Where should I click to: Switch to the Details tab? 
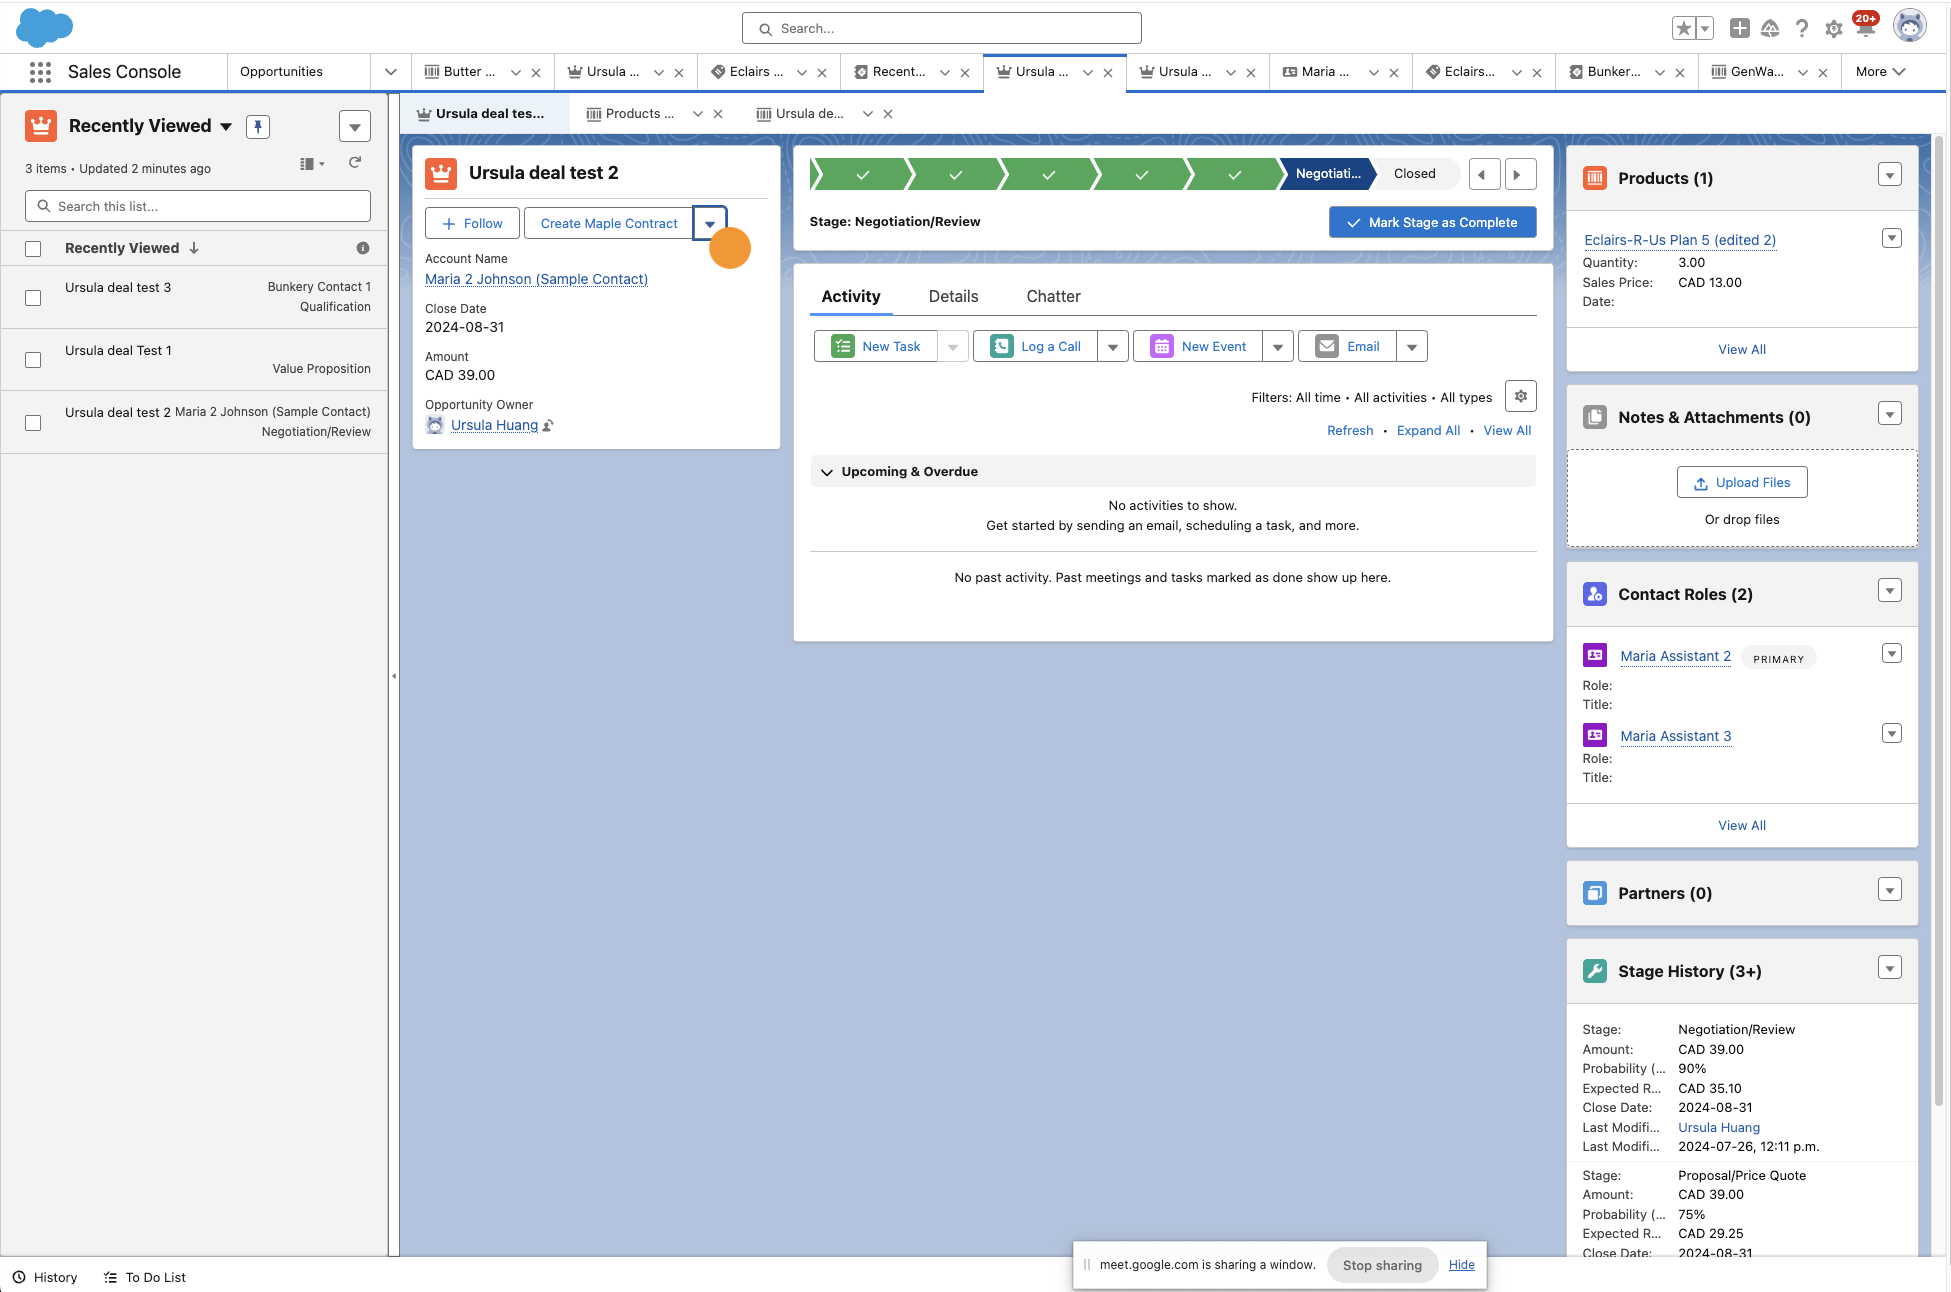coord(953,297)
